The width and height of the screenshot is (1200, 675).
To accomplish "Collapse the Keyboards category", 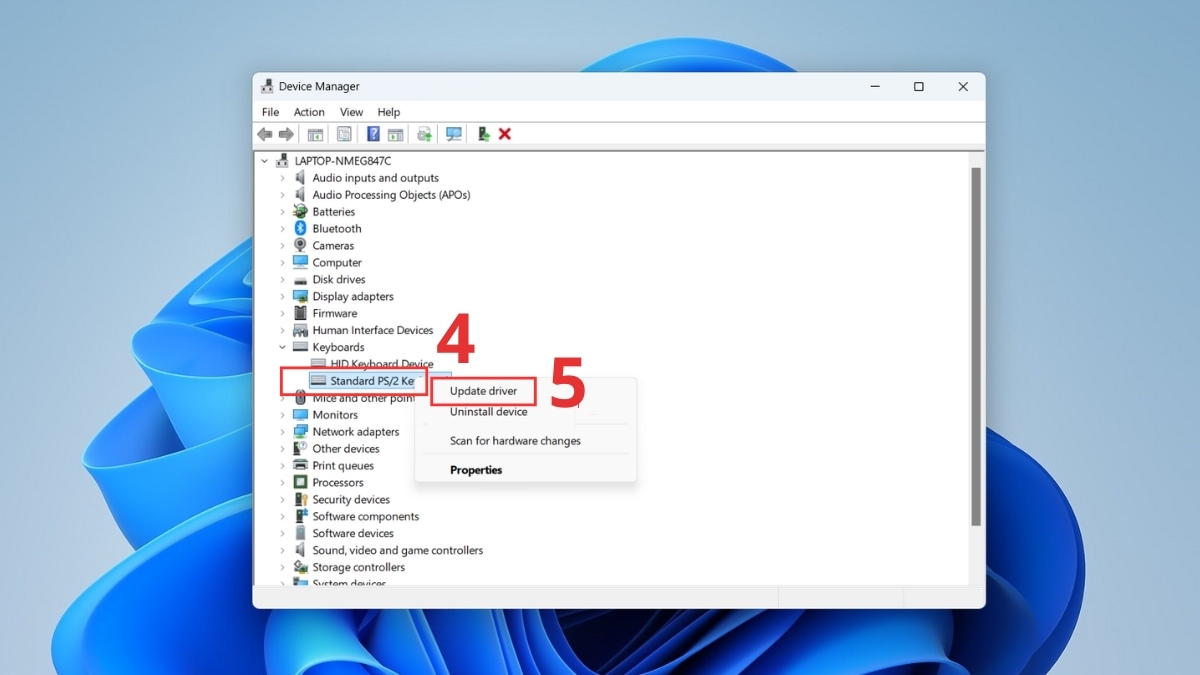I will pos(283,346).
